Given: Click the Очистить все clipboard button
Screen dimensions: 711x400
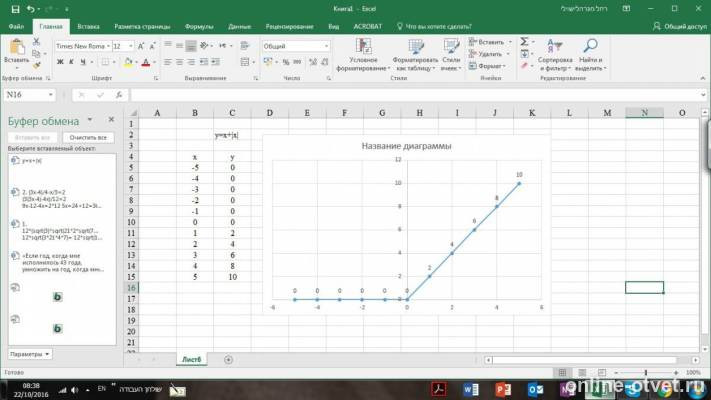Looking at the screenshot, I should pyautogui.click(x=88, y=137).
